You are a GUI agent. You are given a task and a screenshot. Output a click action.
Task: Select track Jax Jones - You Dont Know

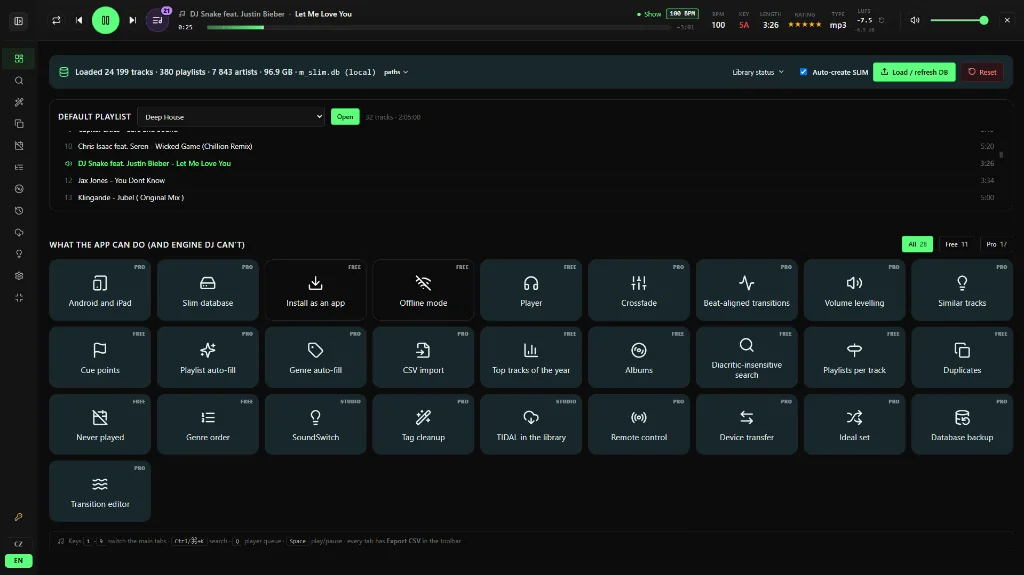pyautogui.click(x=529, y=180)
